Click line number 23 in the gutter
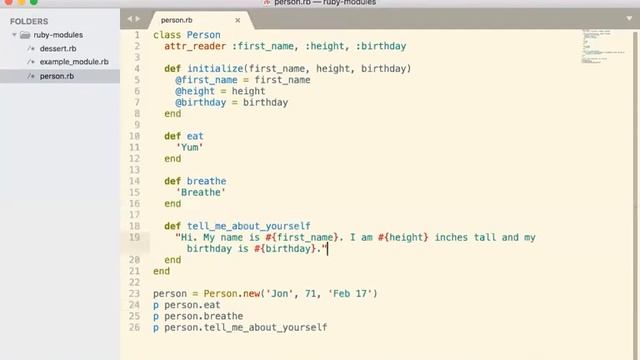The height and width of the screenshot is (360, 640). (x=134, y=293)
